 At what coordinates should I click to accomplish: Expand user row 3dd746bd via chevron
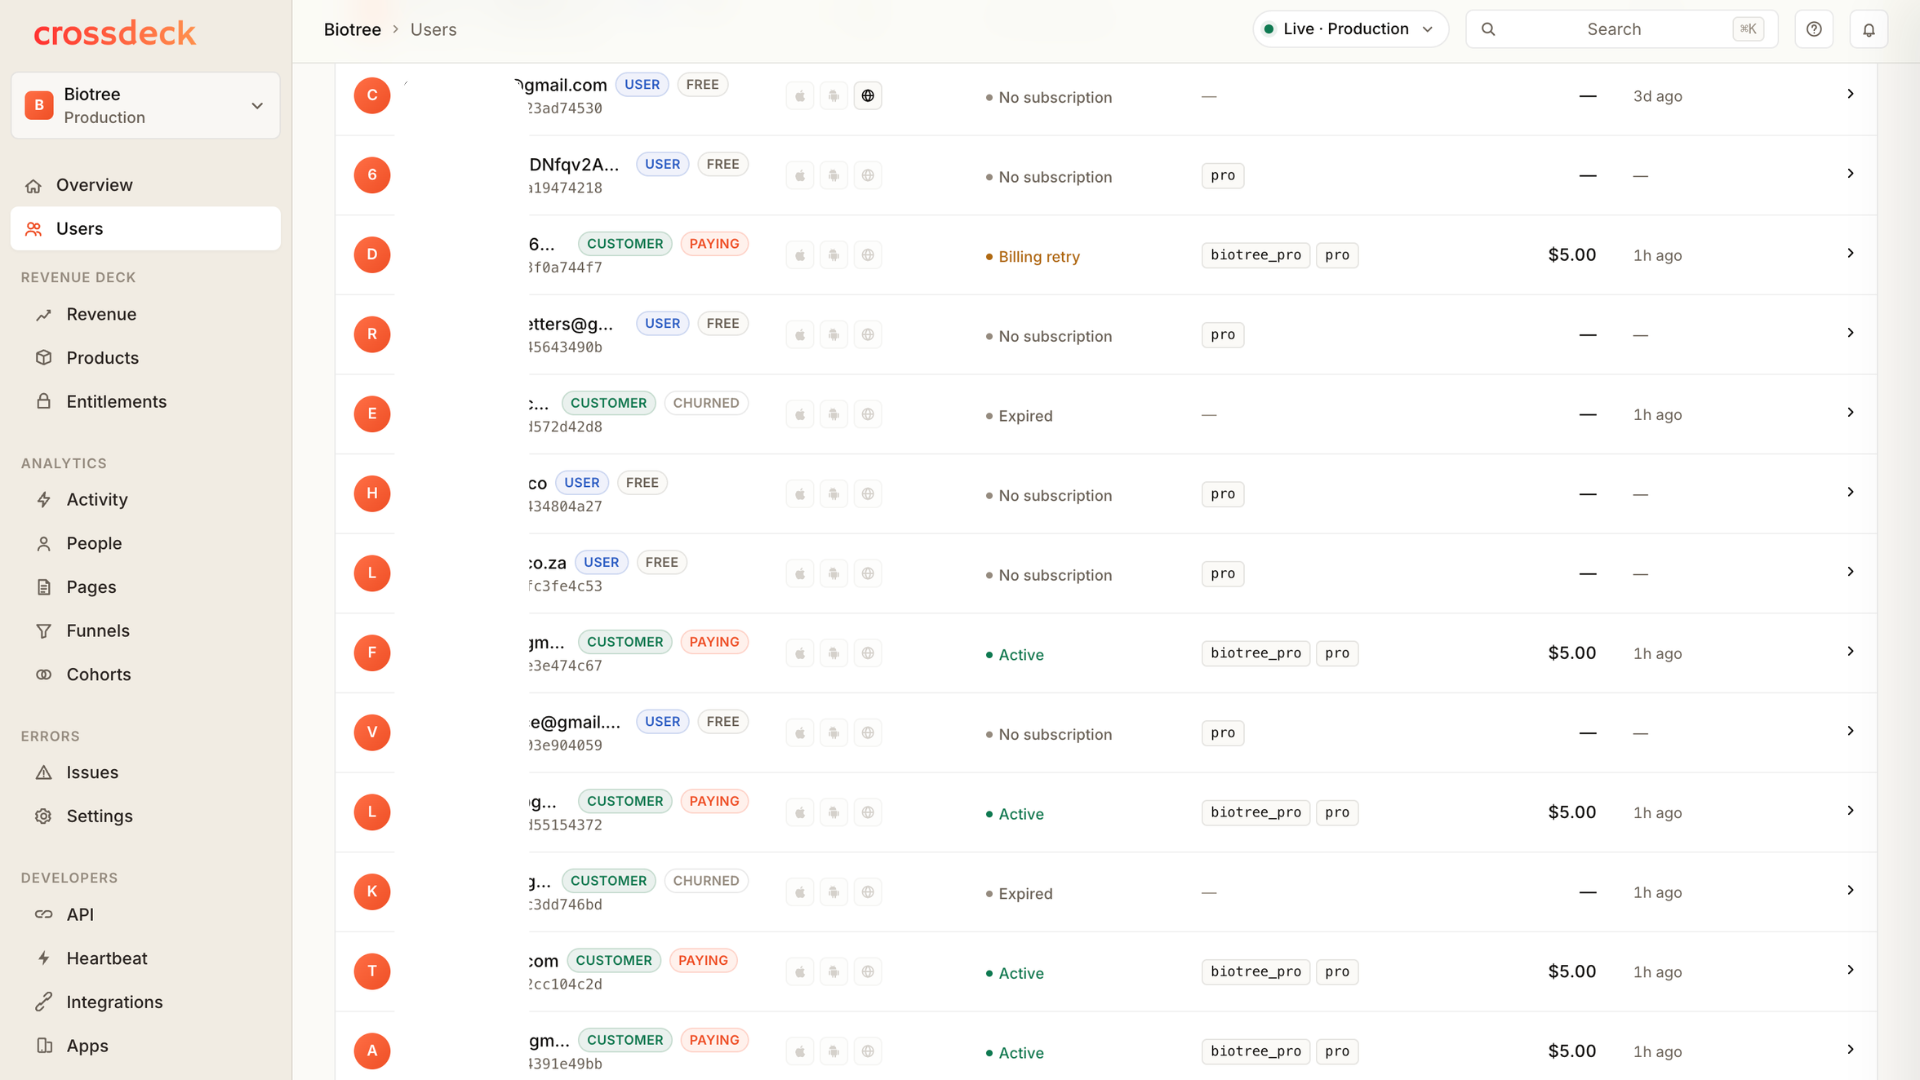pos(1850,890)
